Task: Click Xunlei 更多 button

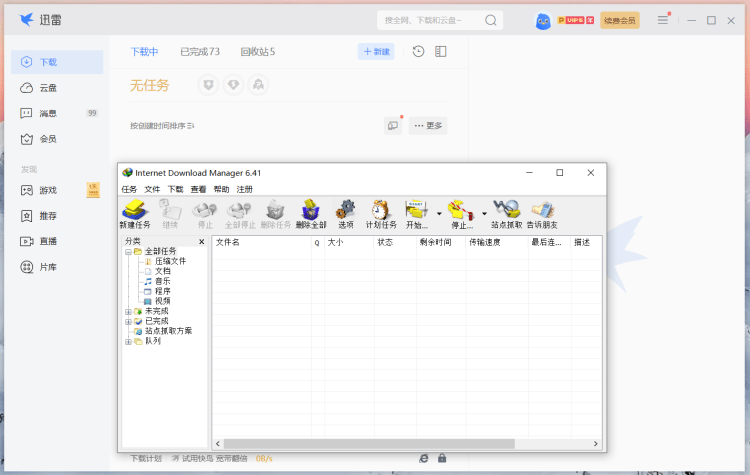Action: point(428,126)
